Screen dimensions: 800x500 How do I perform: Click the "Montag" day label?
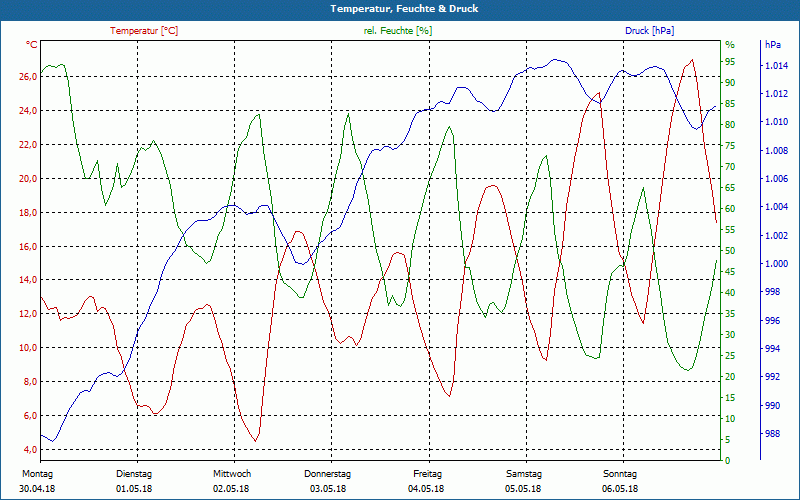pos(37,474)
